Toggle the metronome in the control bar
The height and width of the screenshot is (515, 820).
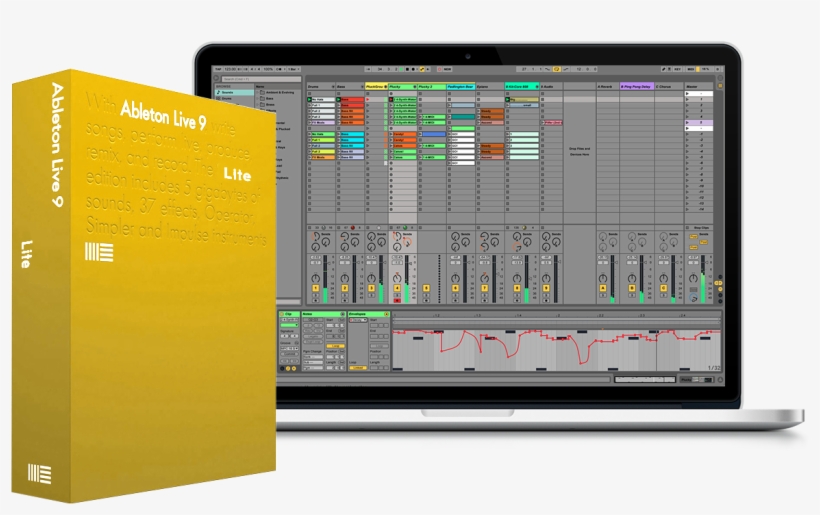280,70
